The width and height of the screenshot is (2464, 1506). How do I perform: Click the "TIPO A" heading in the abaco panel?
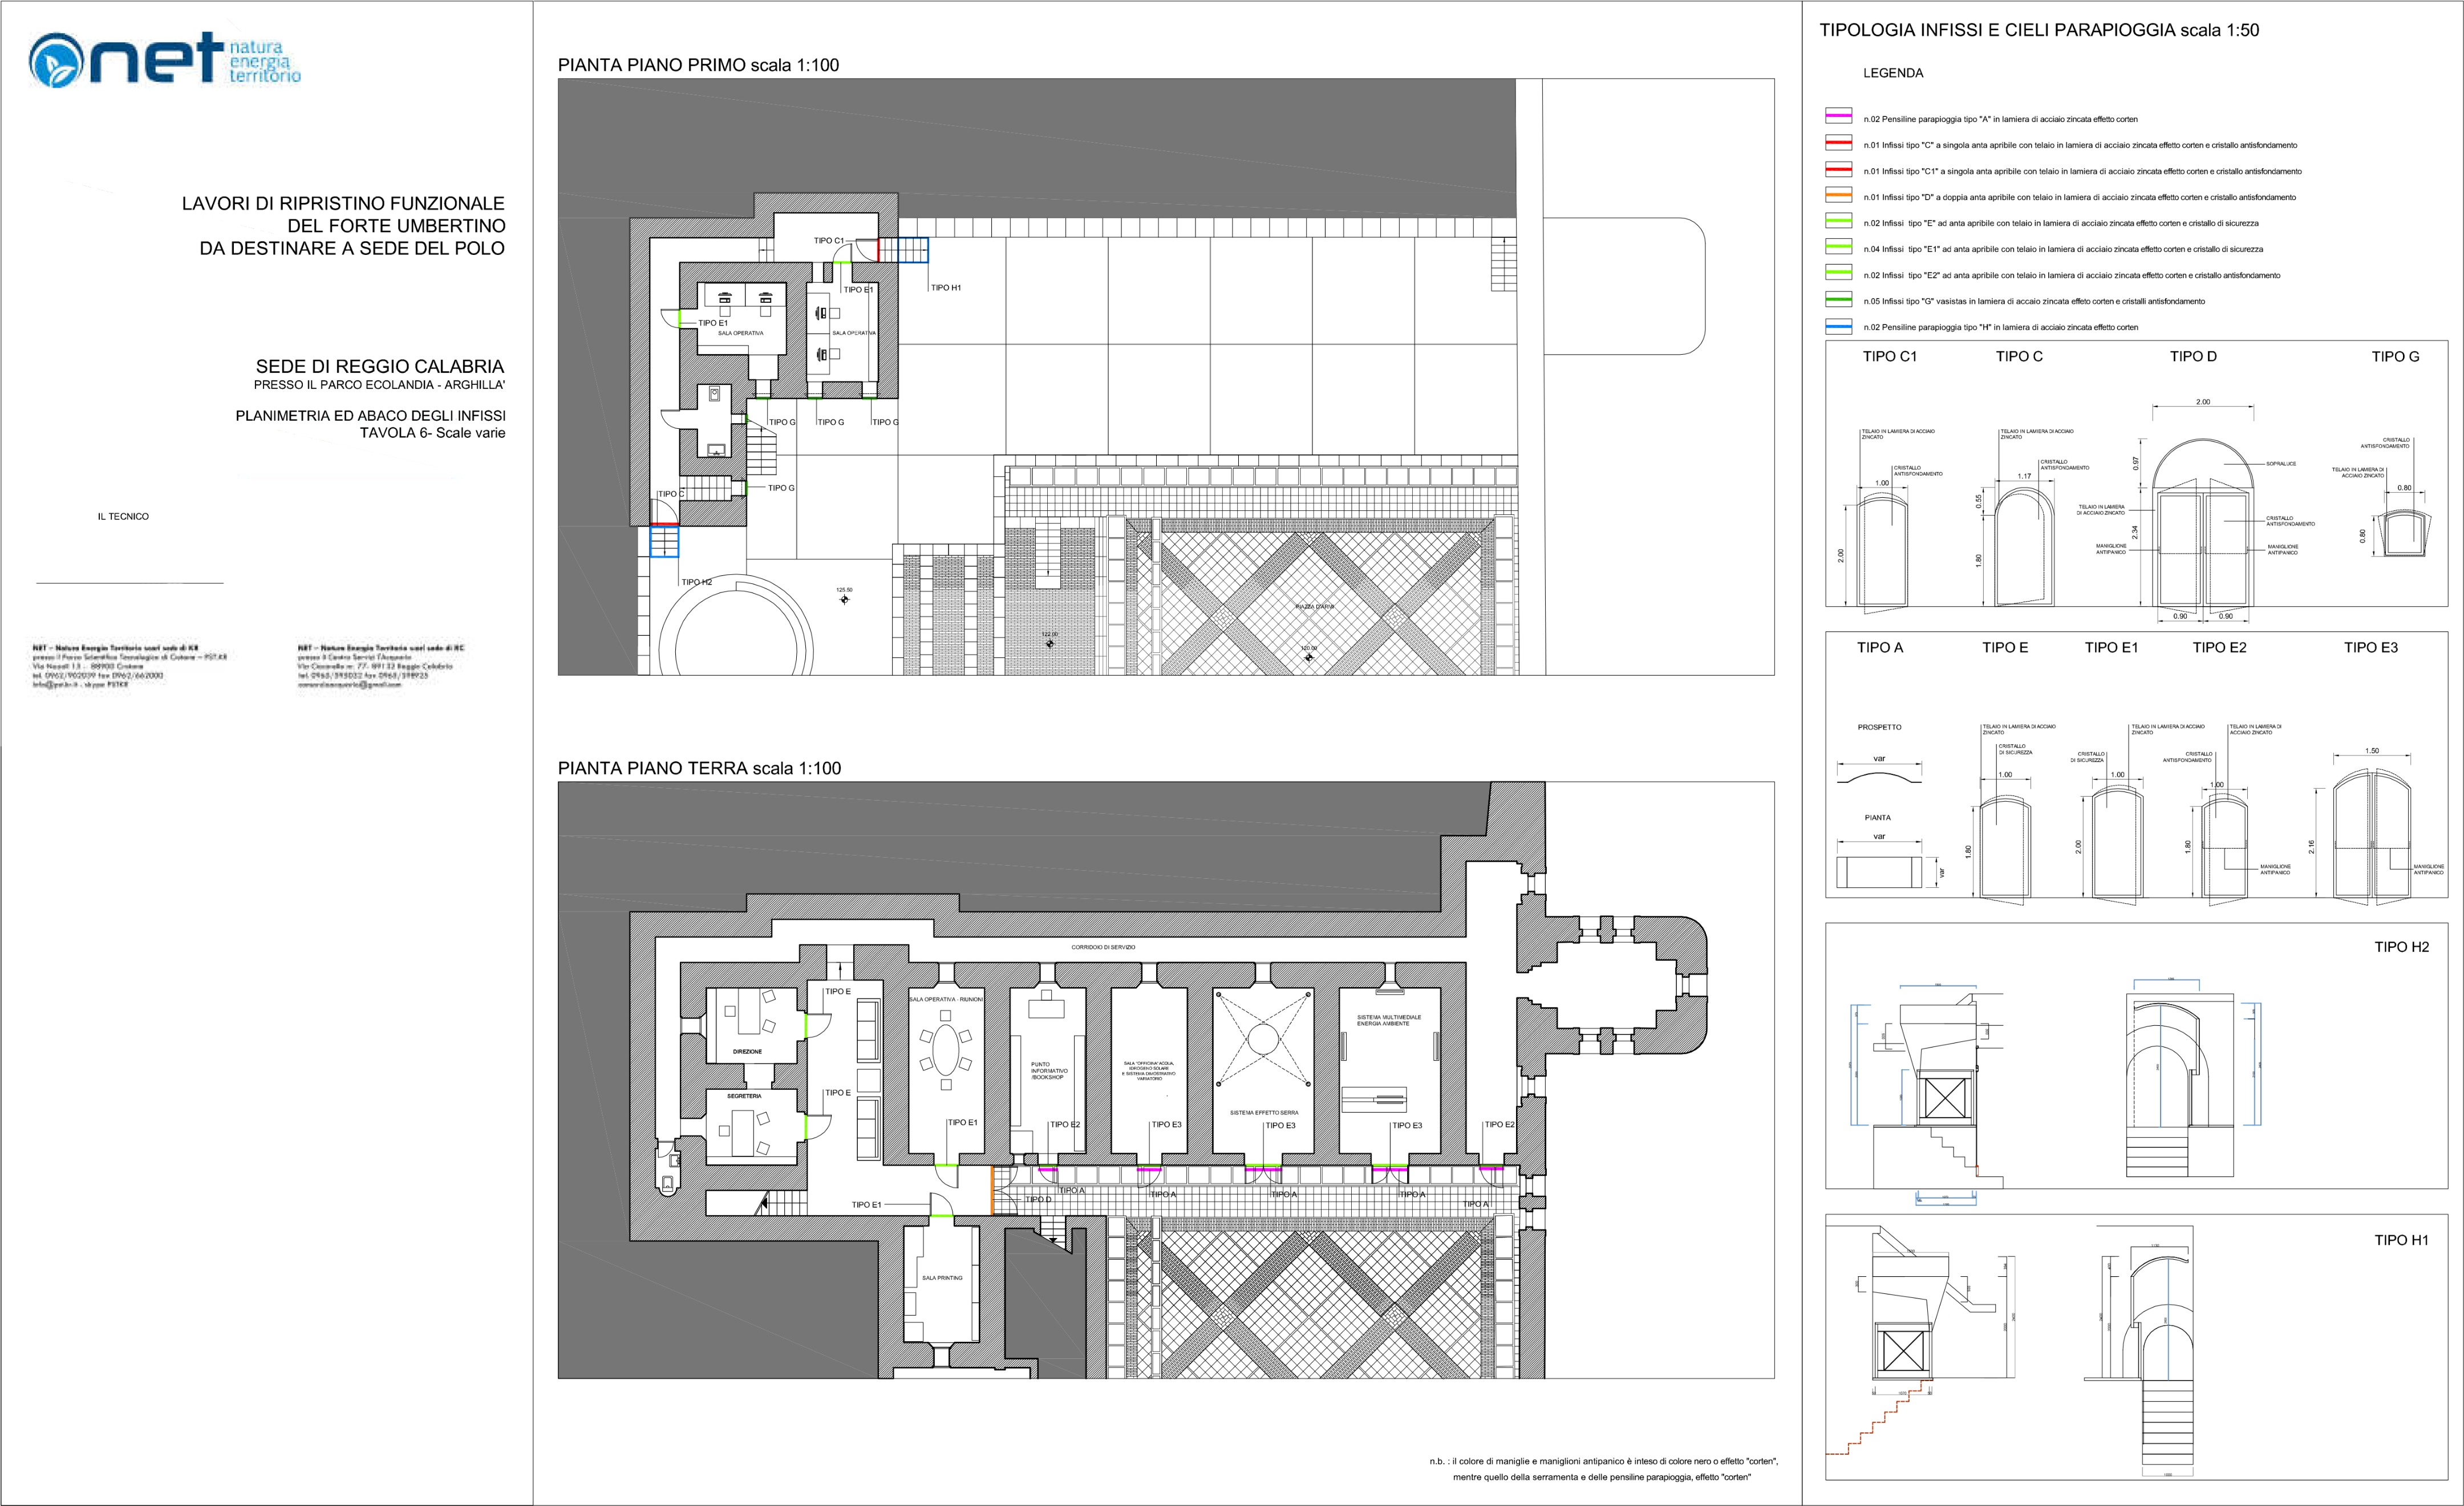[x=1880, y=648]
